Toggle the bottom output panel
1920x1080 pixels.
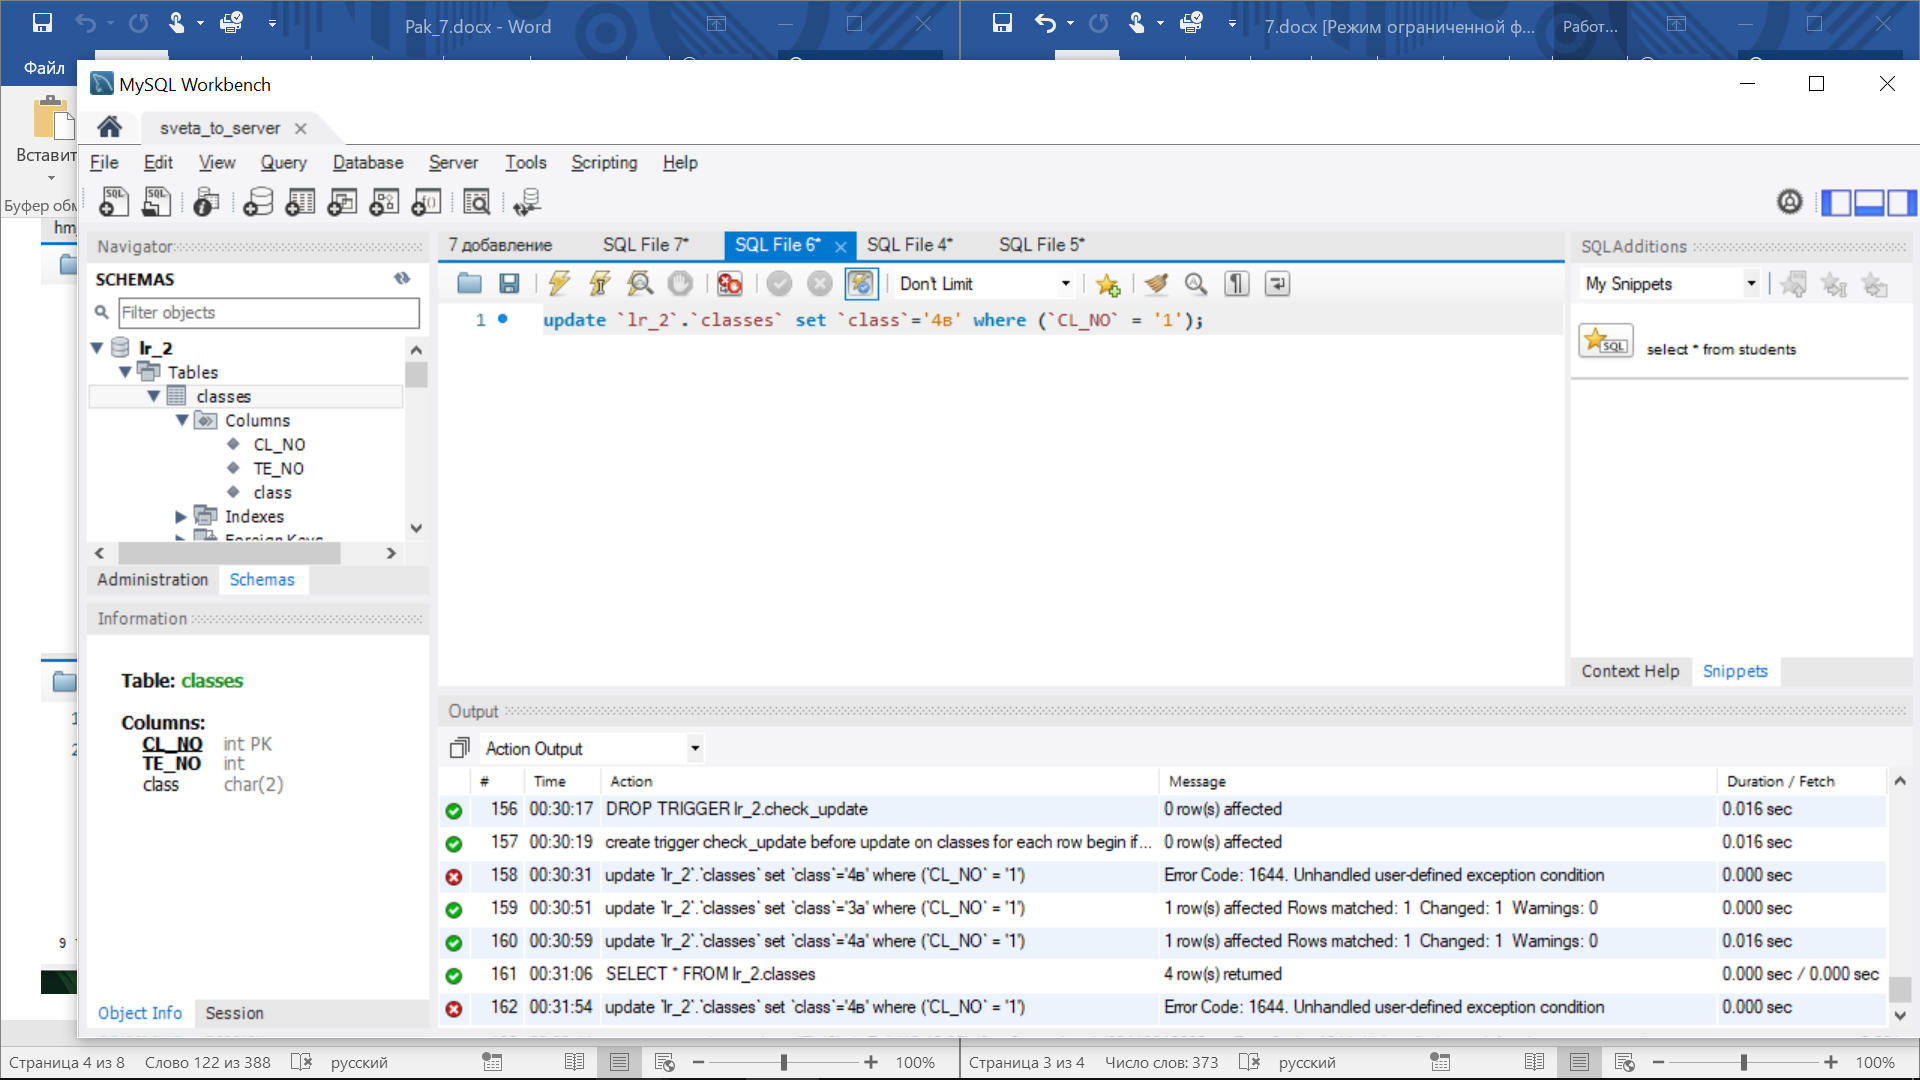1869,203
